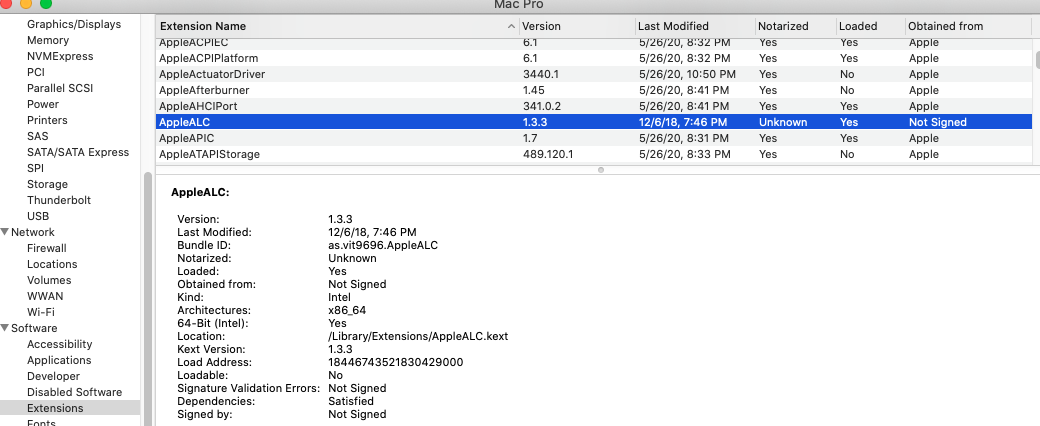Screen dimensions: 1040x426
Task: Select AppleACPIPlatform extension row
Action: click(594, 58)
